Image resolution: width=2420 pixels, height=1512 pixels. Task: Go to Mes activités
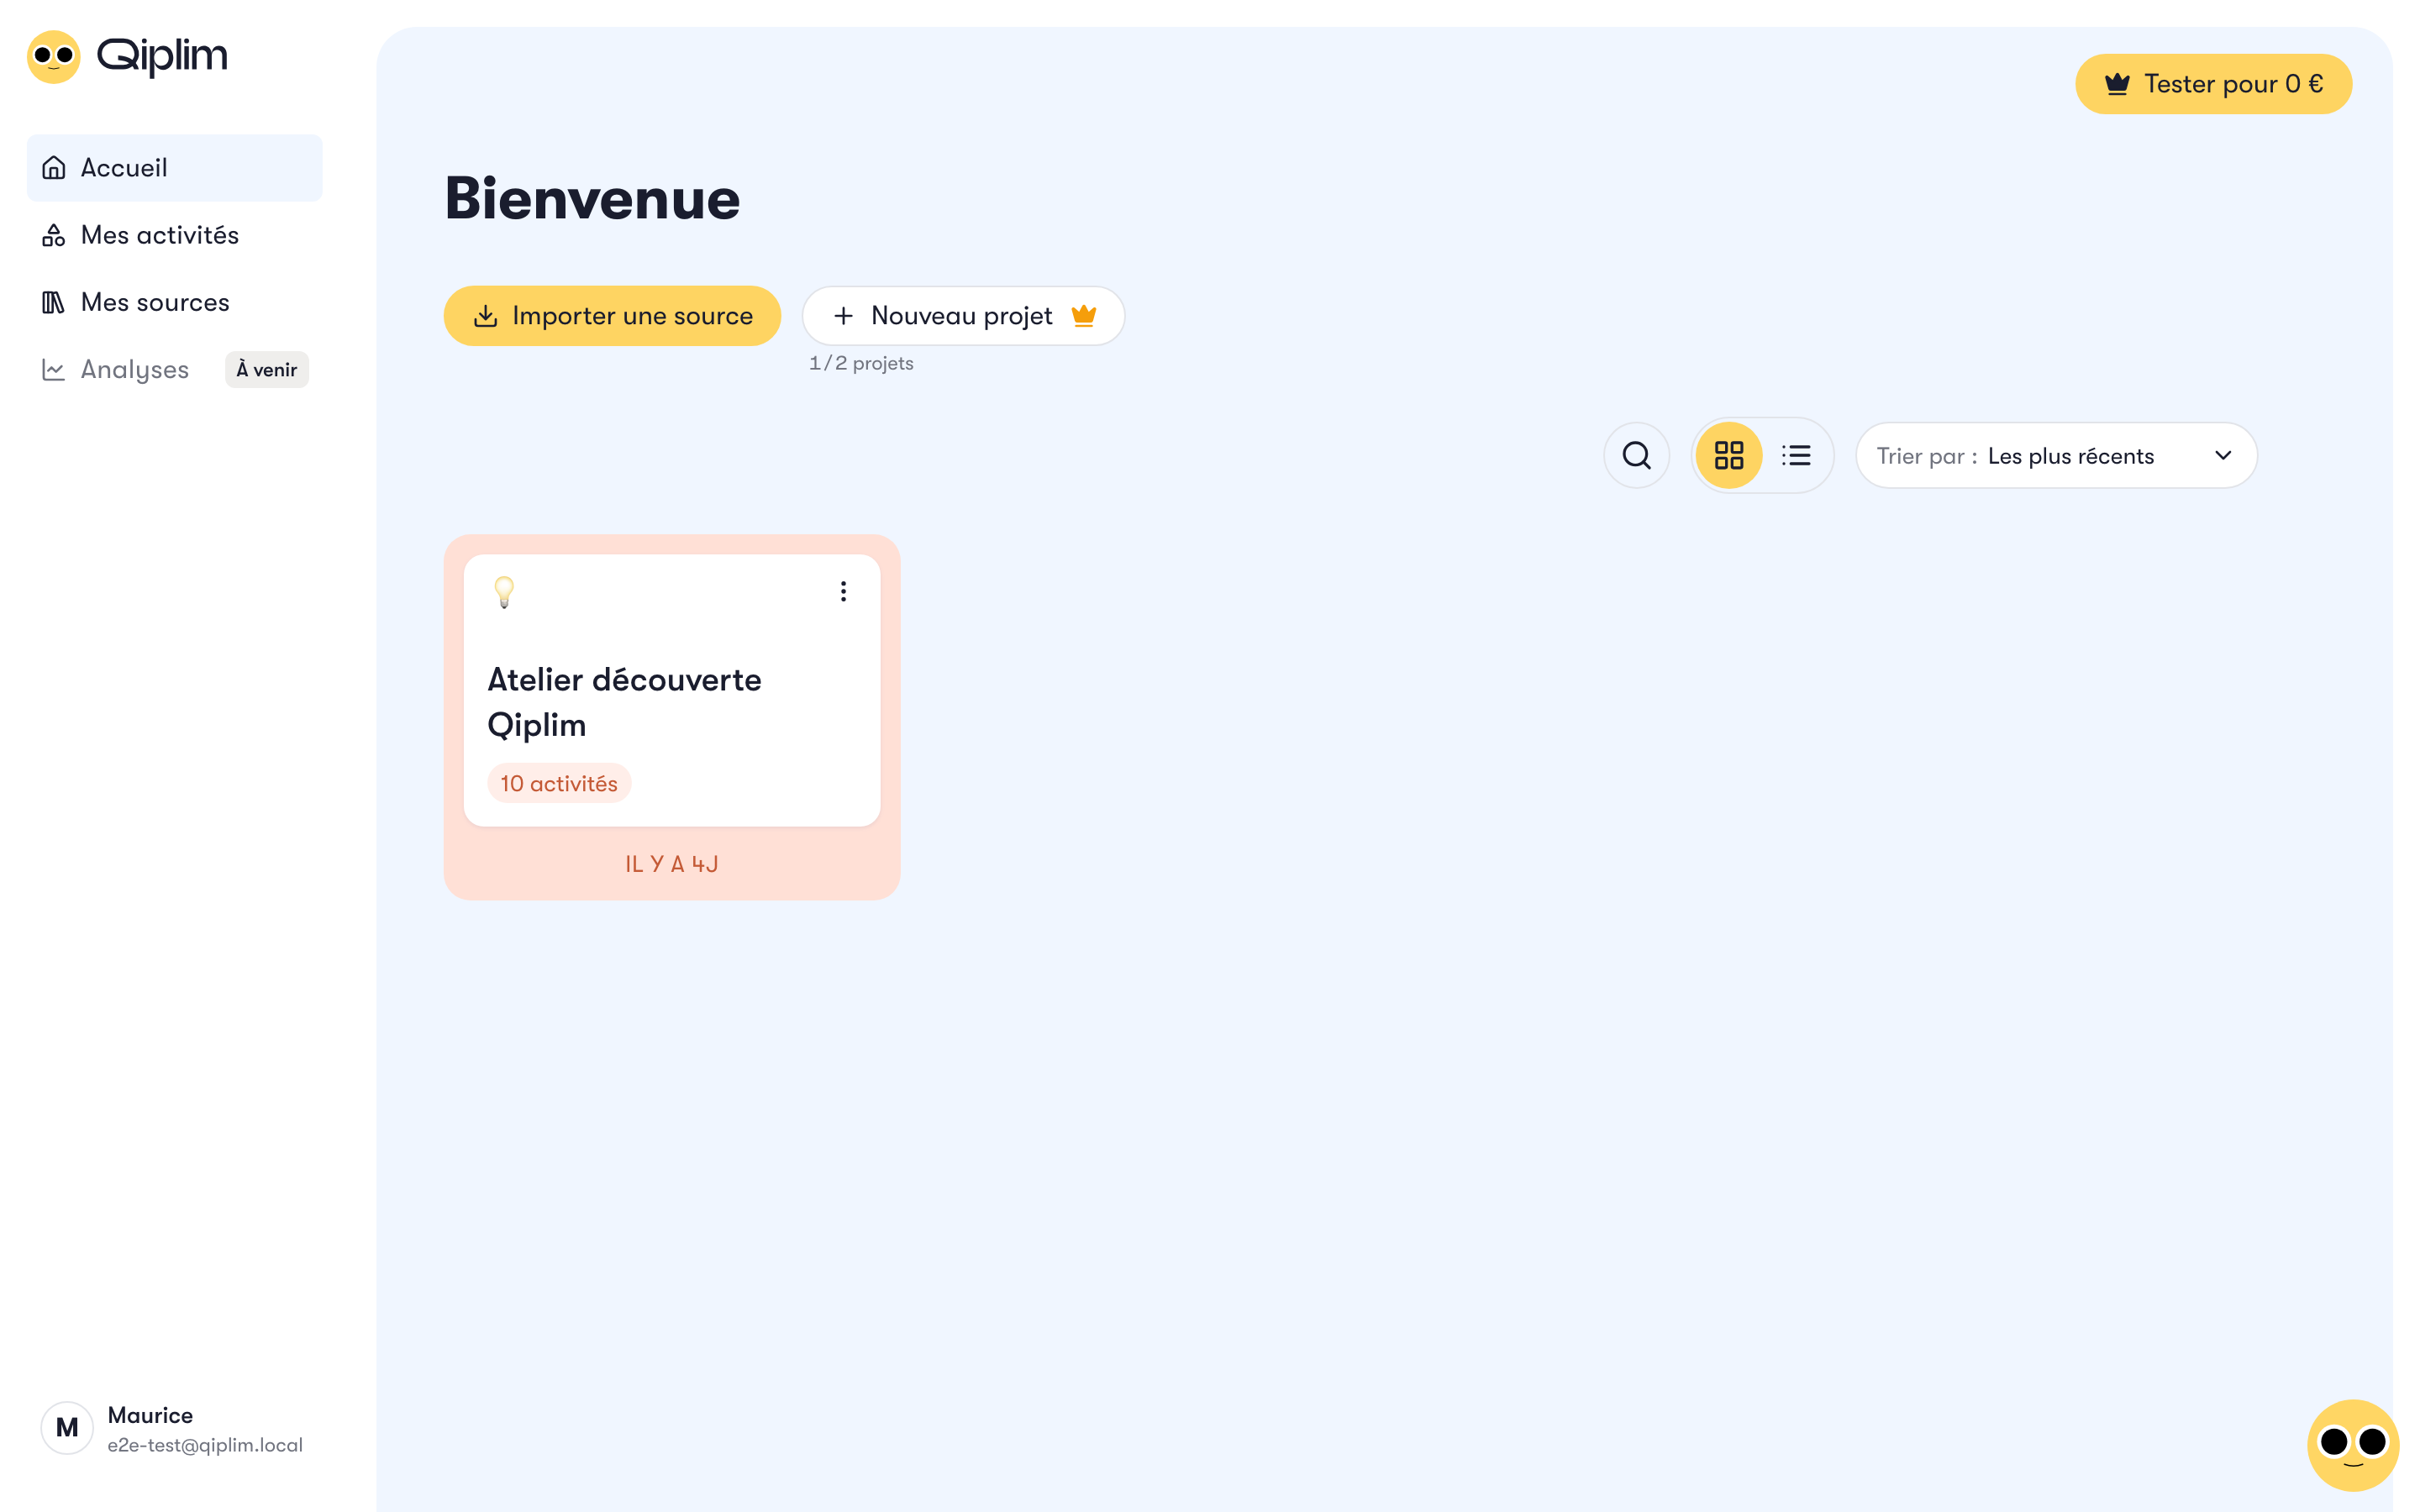pyautogui.click(x=174, y=235)
